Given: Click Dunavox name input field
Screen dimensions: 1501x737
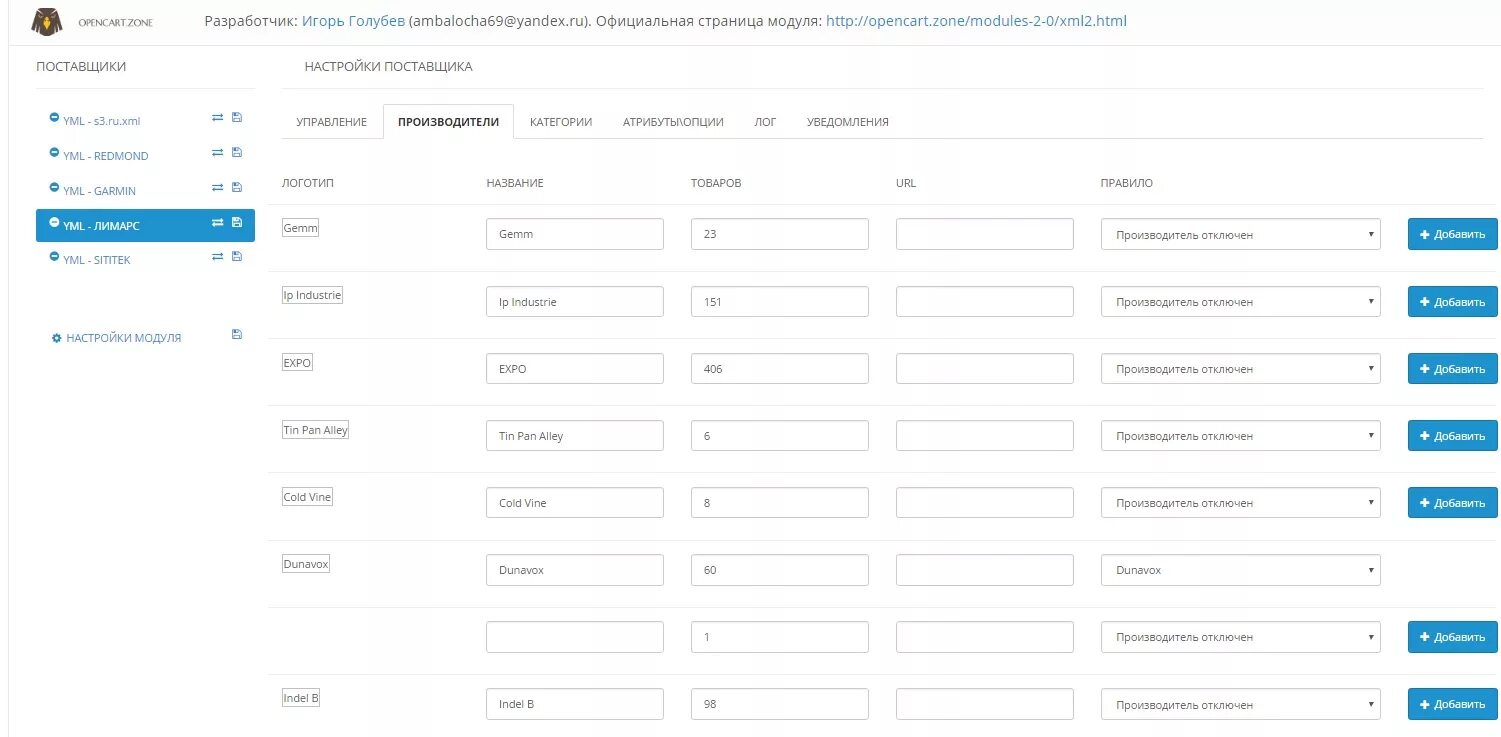Looking at the screenshot, I should click(575, 569).
